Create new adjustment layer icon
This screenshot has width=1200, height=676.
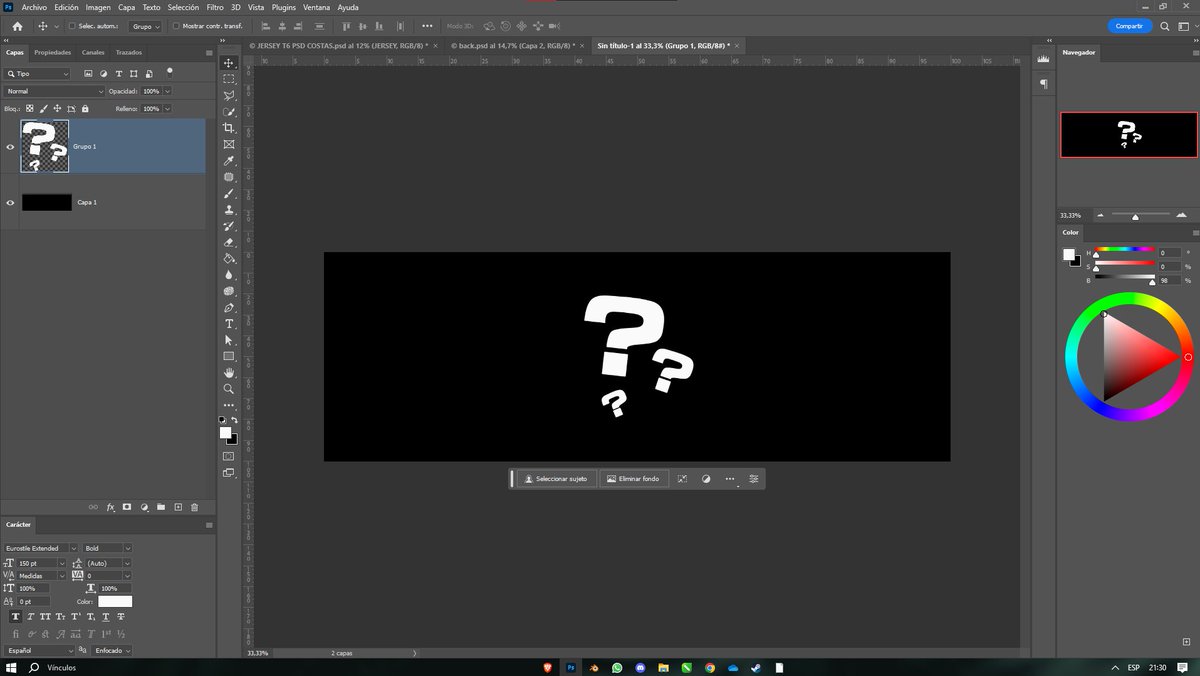(x=144, y=507)
